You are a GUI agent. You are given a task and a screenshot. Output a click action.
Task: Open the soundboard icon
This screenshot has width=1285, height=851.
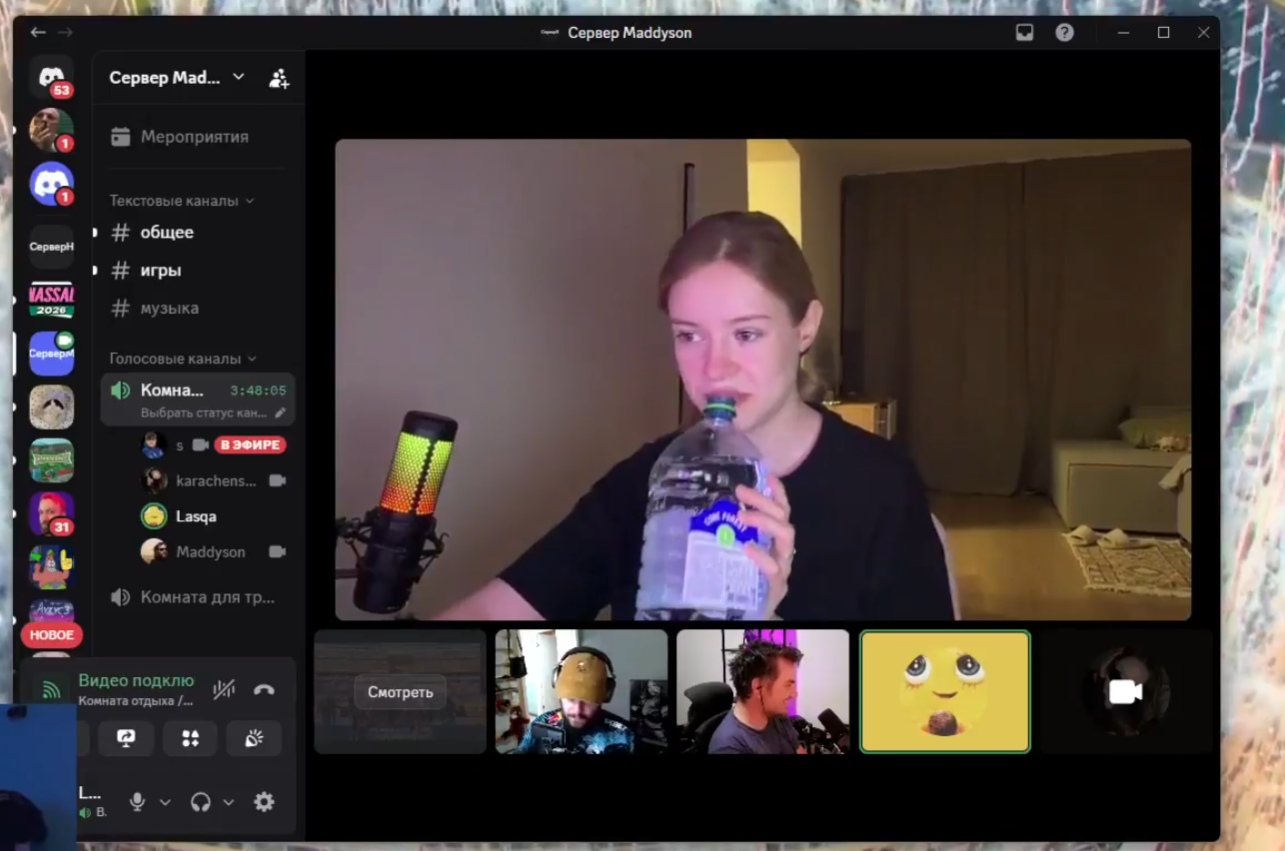(254, 738)
